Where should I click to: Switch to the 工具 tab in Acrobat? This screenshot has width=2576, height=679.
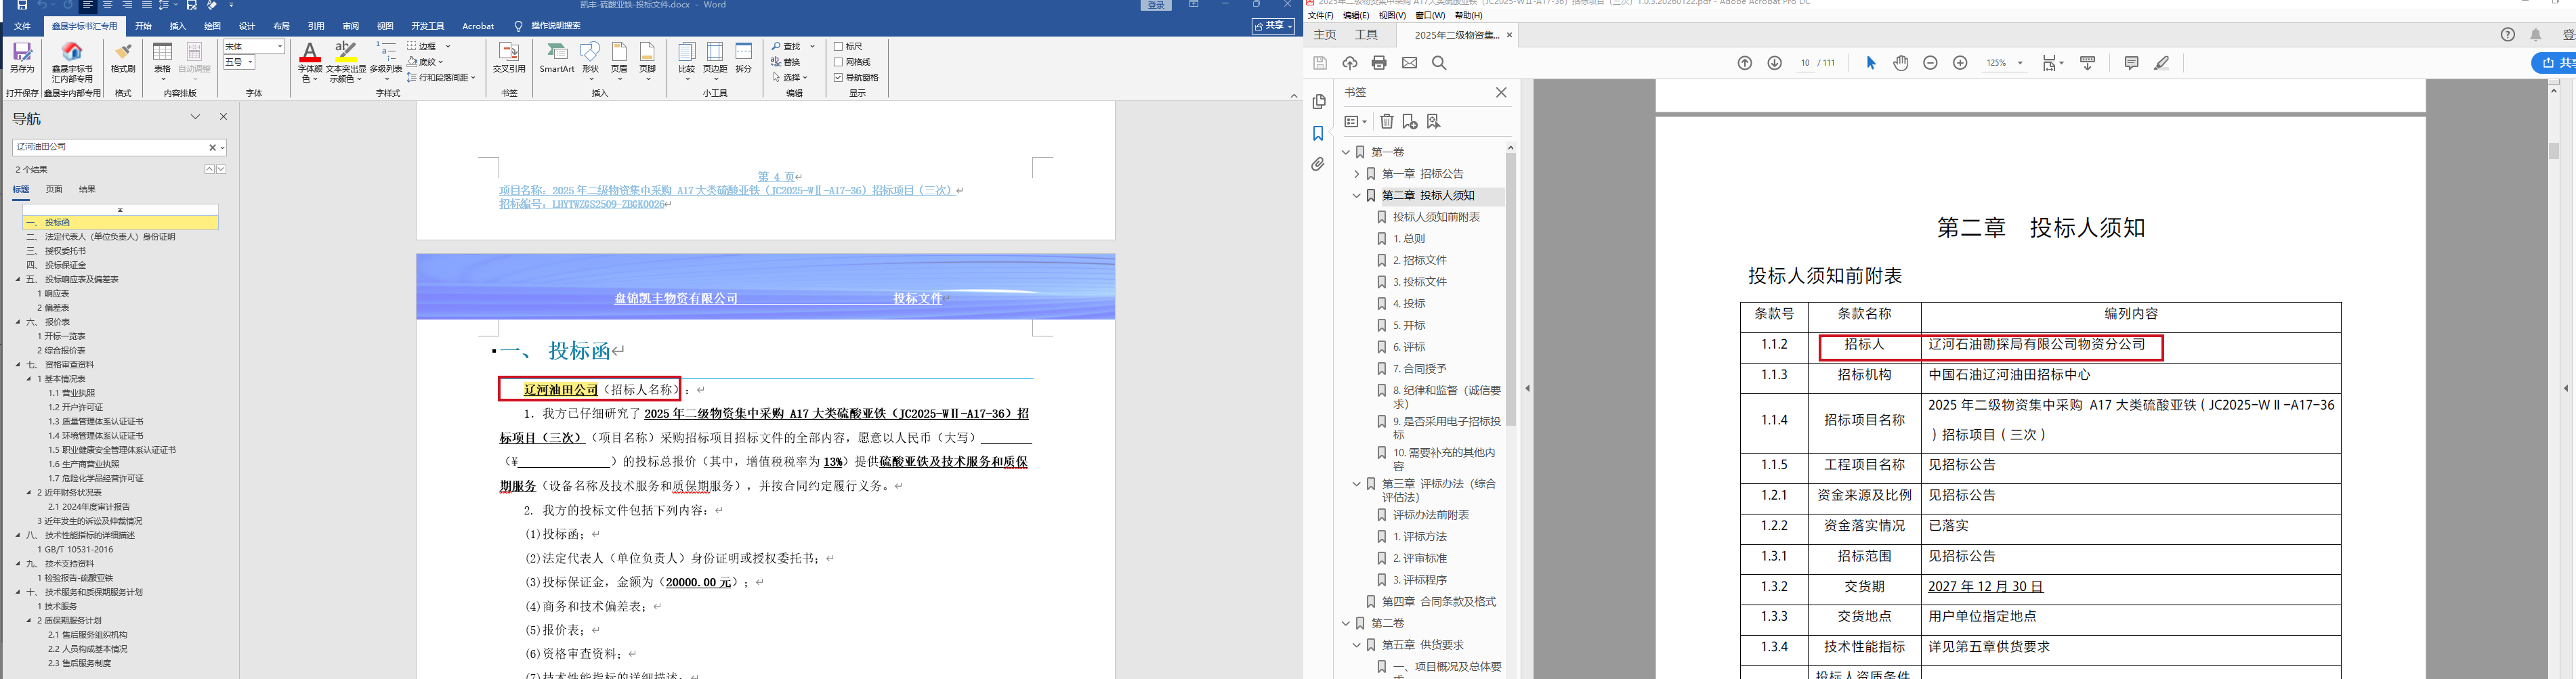[x=1366, y=35]
